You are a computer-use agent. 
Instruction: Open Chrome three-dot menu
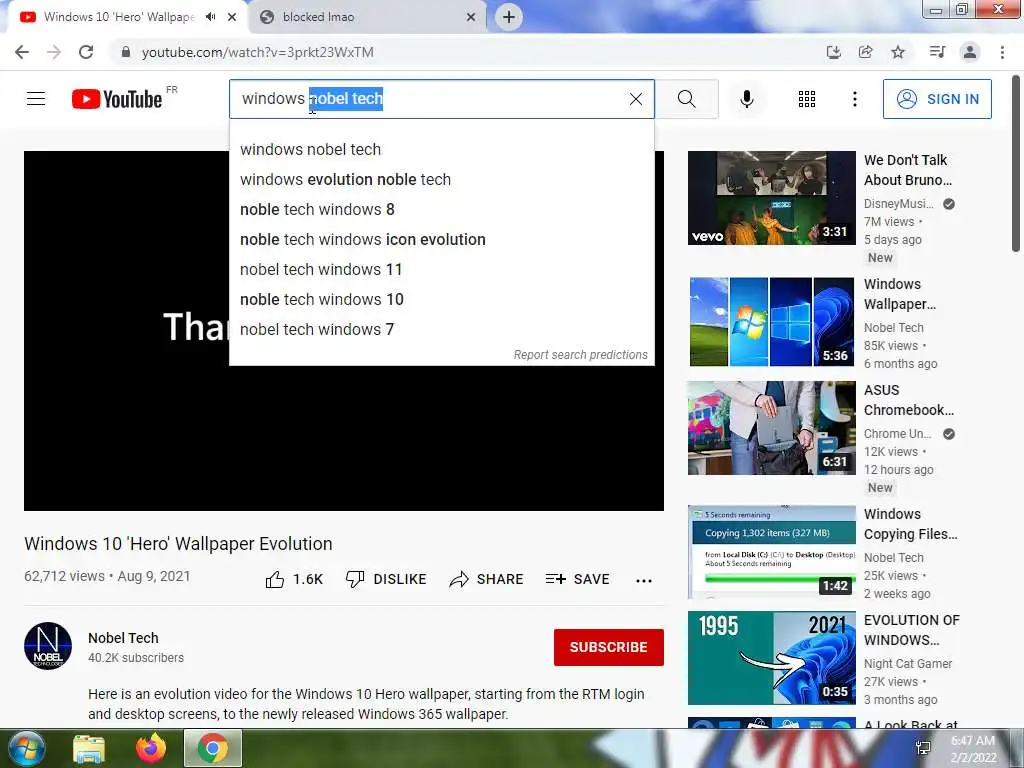[x=1002, y=52]
